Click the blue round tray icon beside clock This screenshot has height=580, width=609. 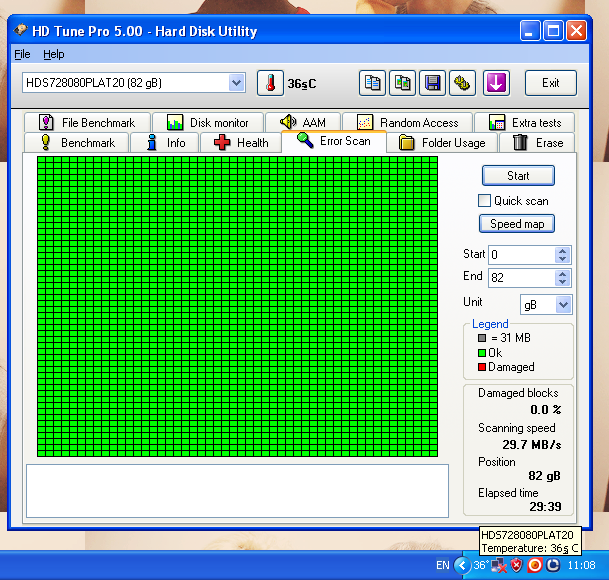click(552, 565)
